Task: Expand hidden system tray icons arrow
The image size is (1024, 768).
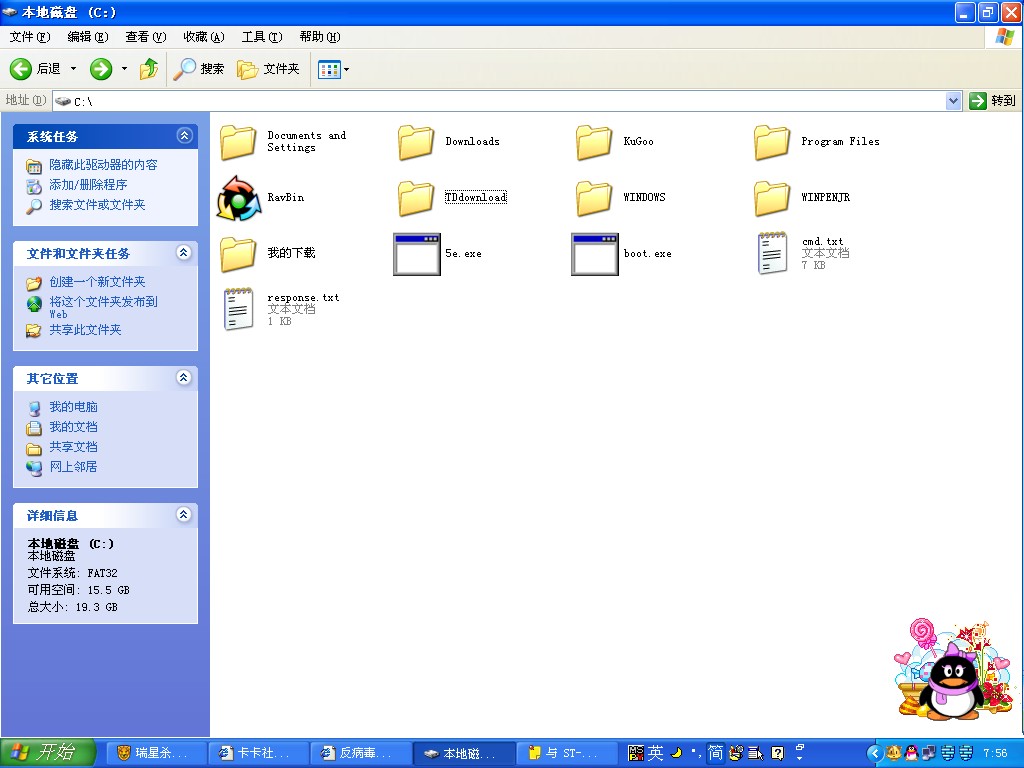Action: click(875, 753)
